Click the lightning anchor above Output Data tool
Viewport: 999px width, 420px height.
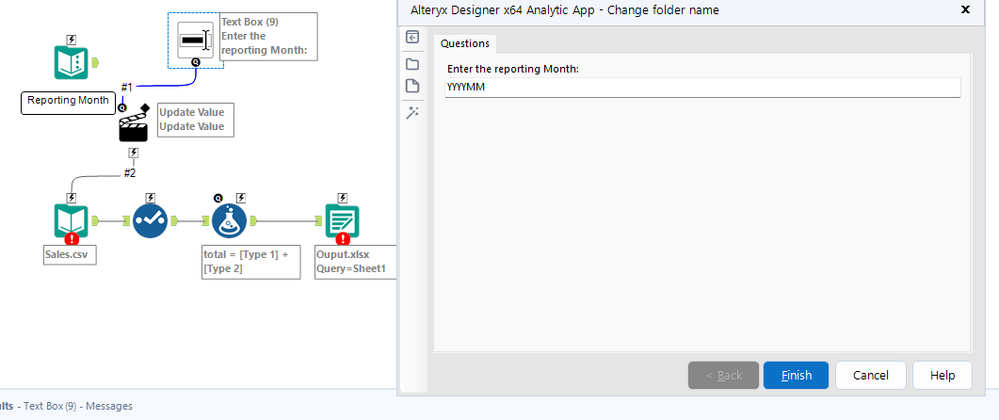(x=342, y=198)
